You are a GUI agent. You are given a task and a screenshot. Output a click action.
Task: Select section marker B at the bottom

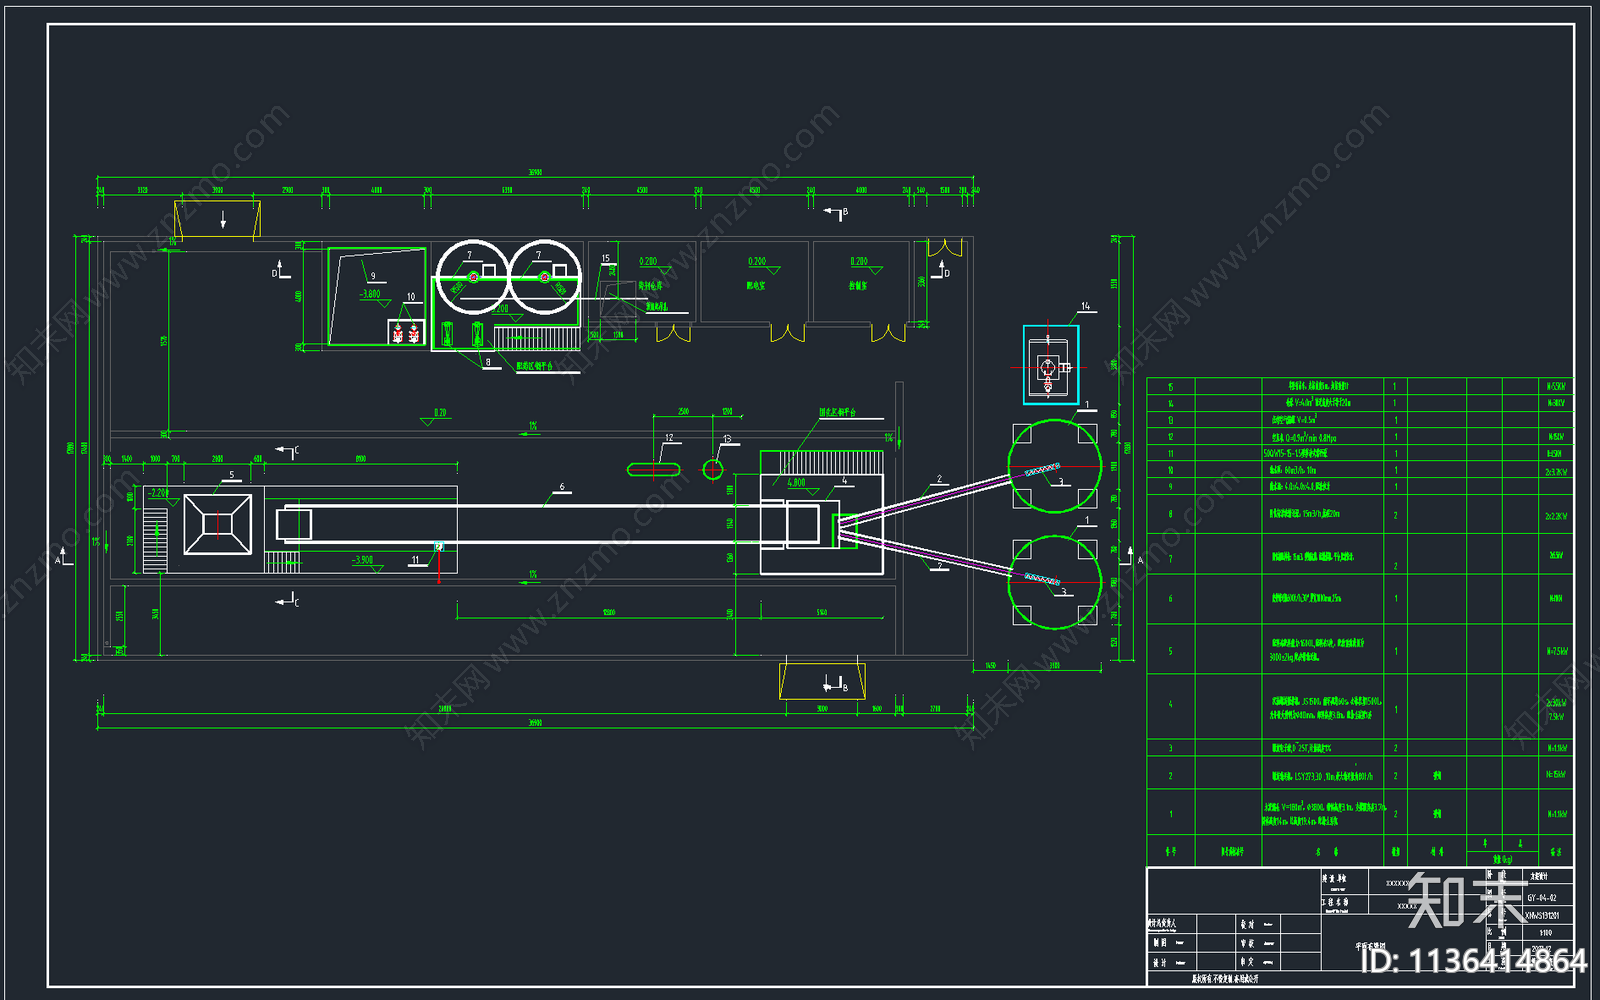coord(836,685)
